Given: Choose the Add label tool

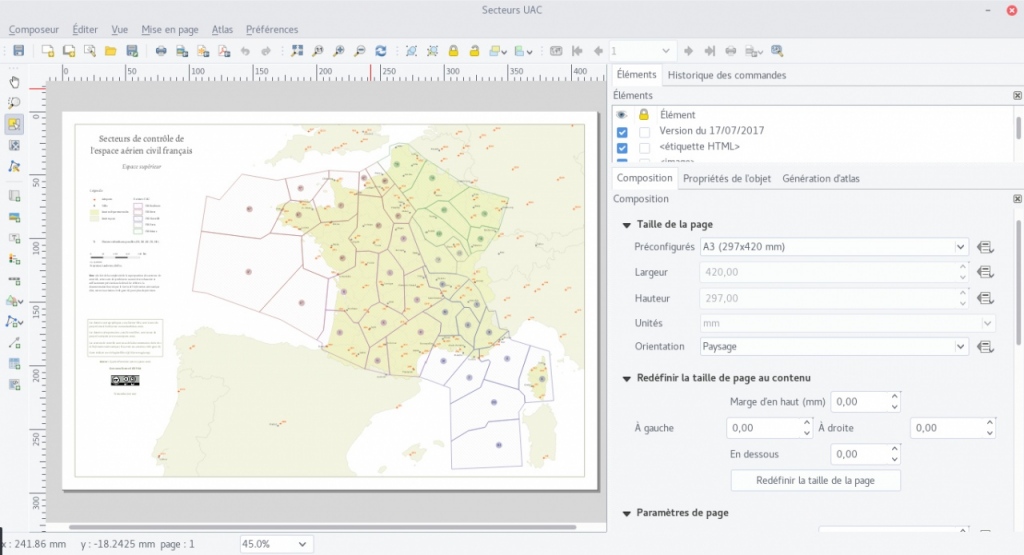Looking at the screenshot, I should tap(14, 238).
